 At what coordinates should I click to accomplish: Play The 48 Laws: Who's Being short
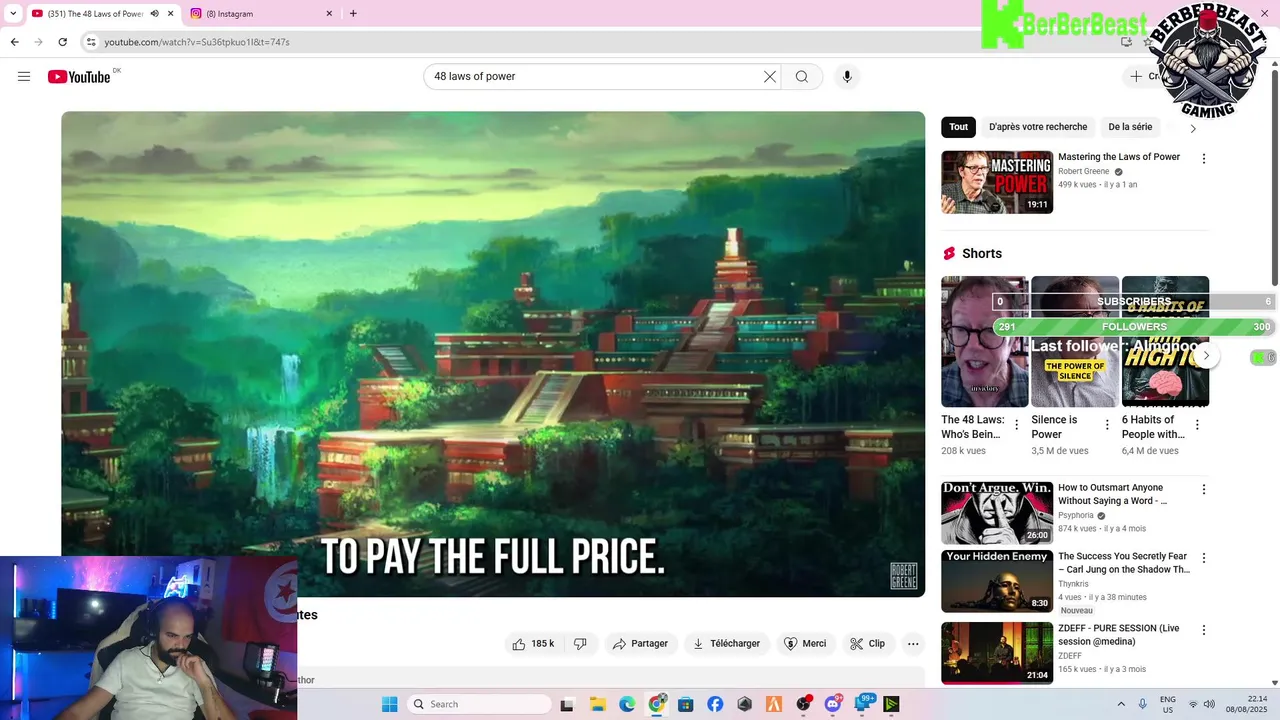pos(984,342)
